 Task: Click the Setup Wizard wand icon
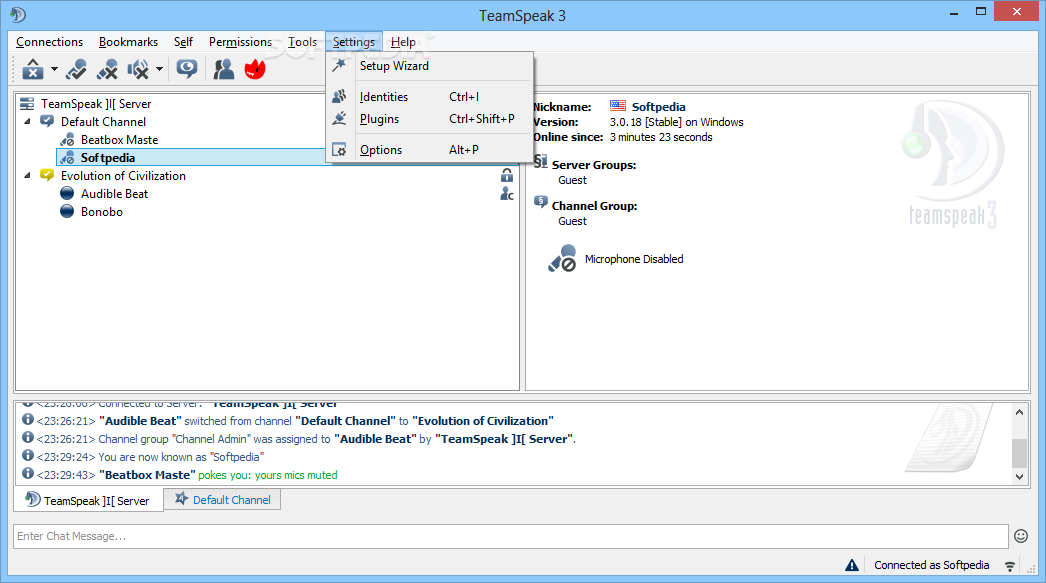(340, 65)
